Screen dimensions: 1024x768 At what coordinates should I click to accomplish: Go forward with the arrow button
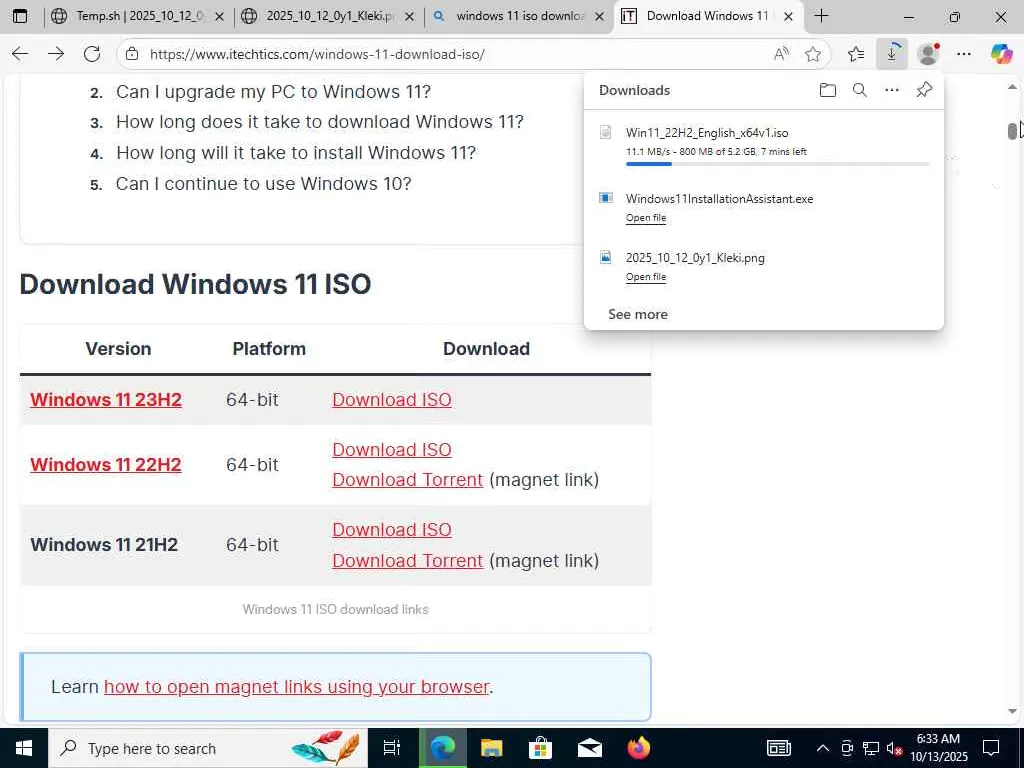point(56,54)
